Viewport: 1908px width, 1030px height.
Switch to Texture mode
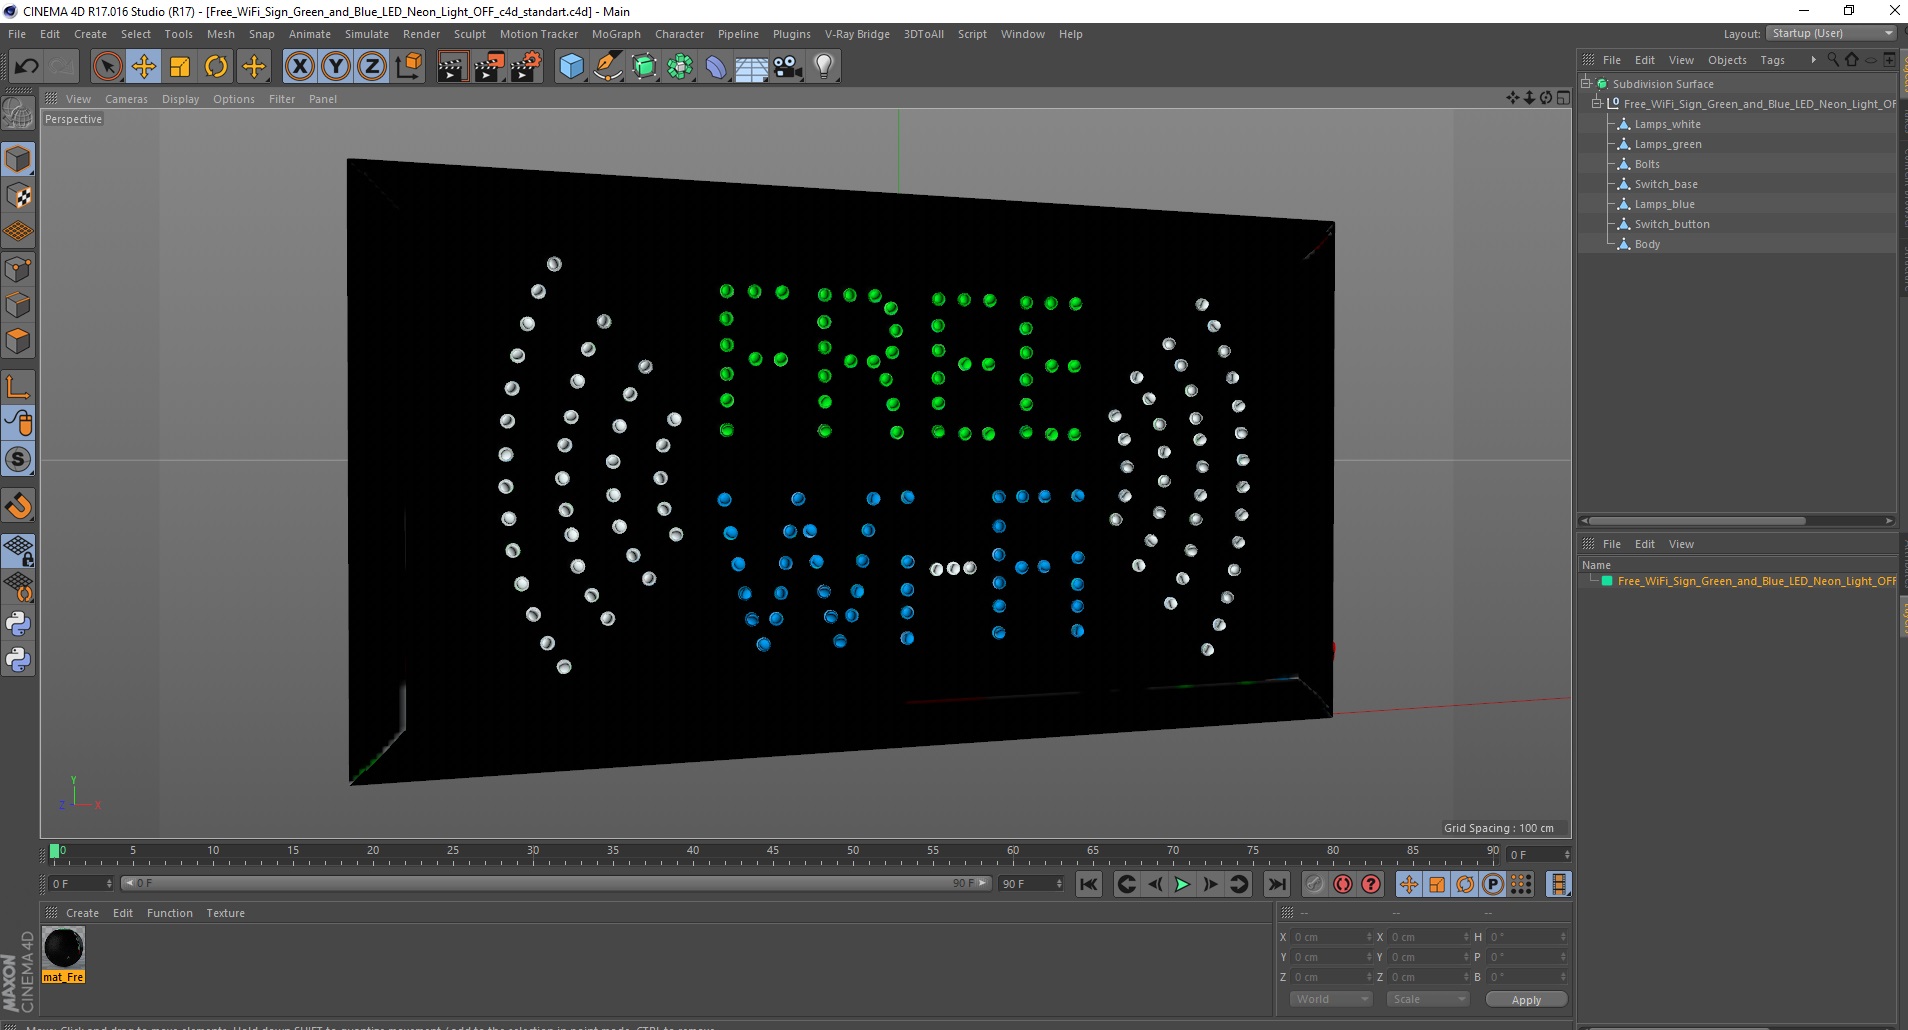18,196
